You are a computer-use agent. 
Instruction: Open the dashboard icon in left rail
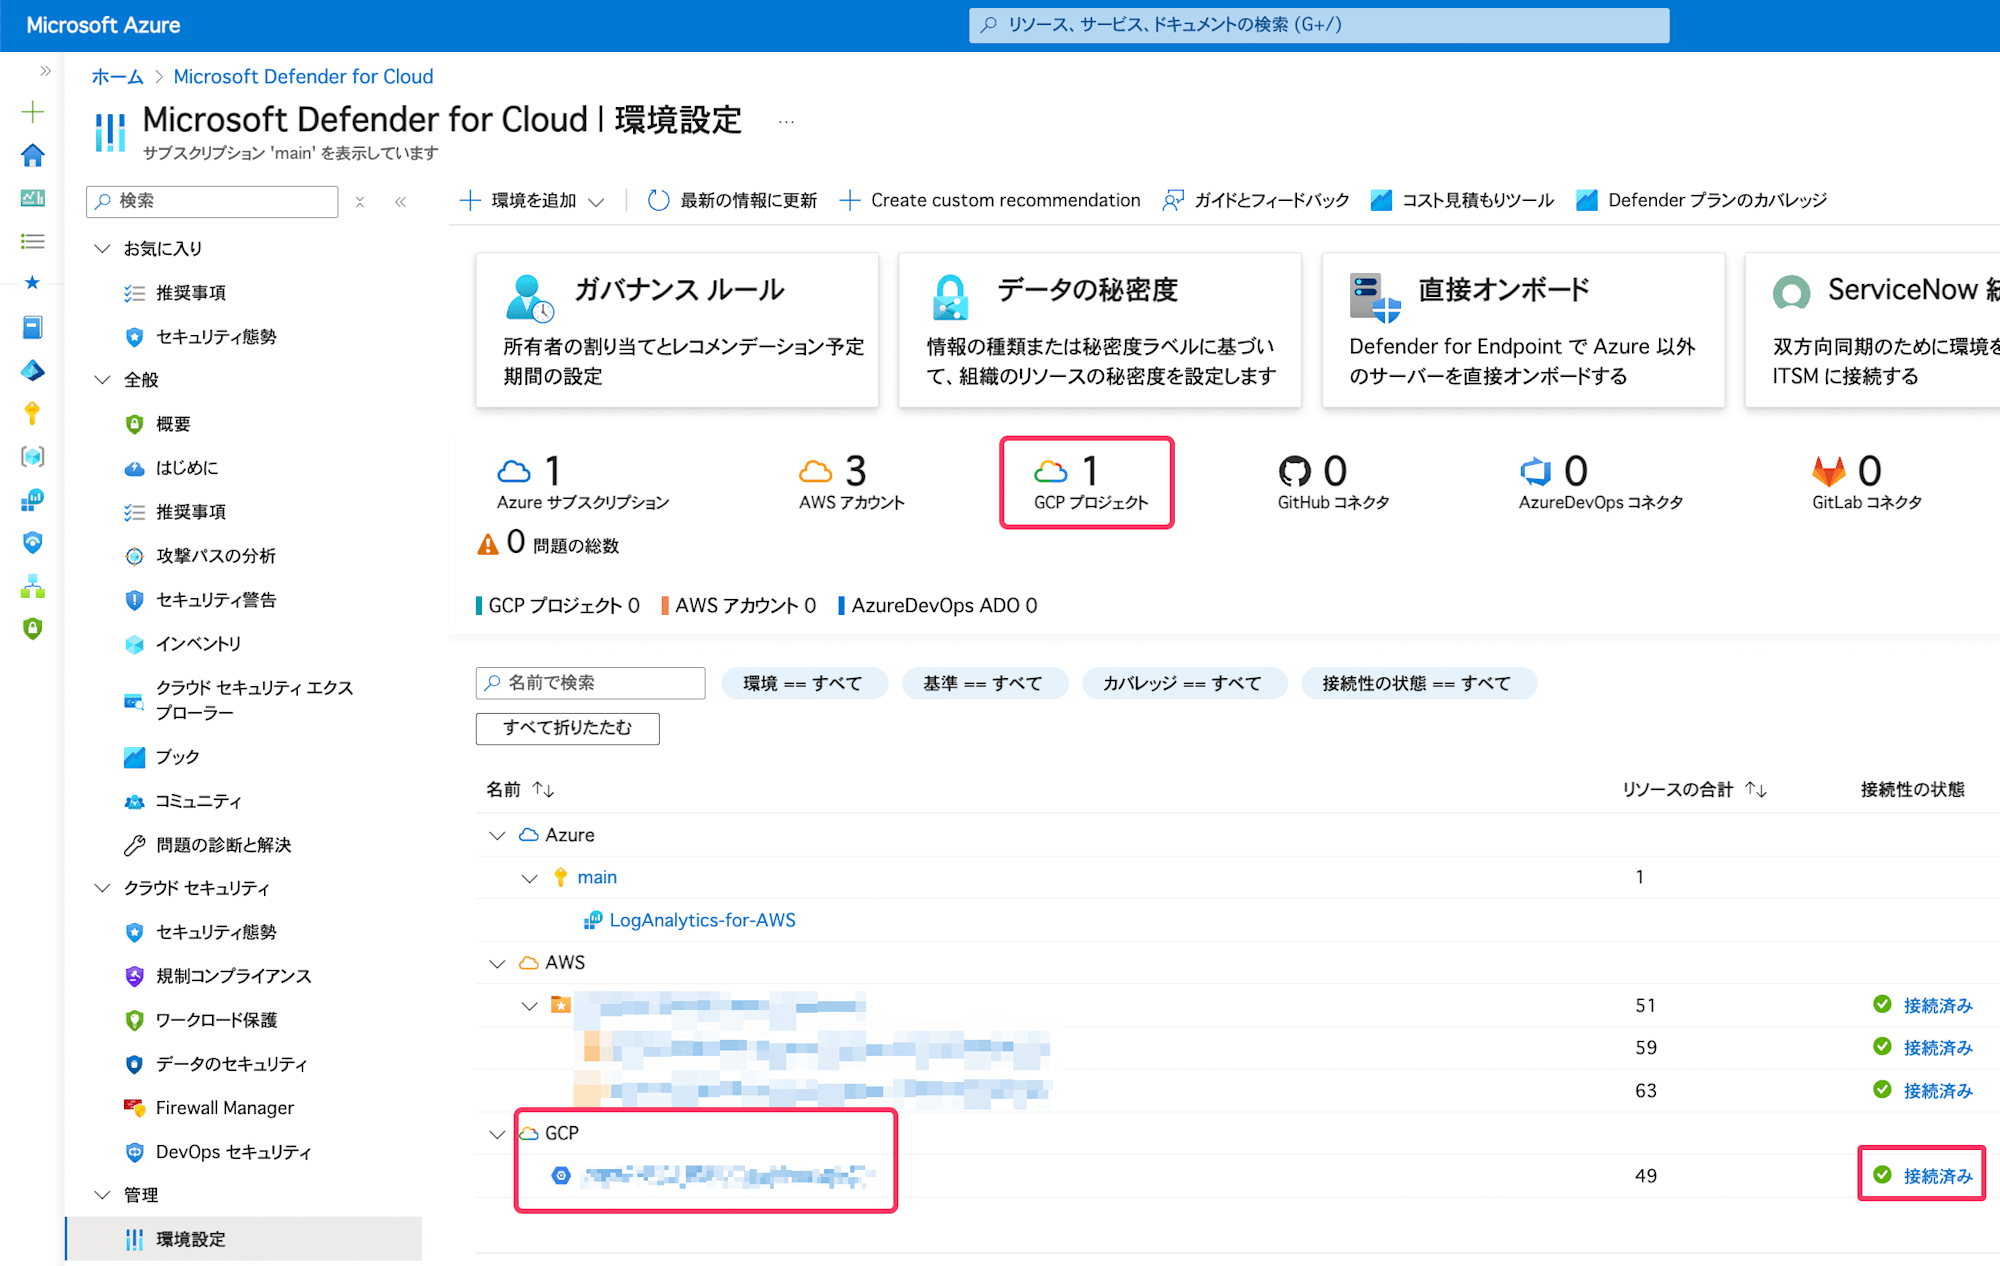click(x=33, y=198)
